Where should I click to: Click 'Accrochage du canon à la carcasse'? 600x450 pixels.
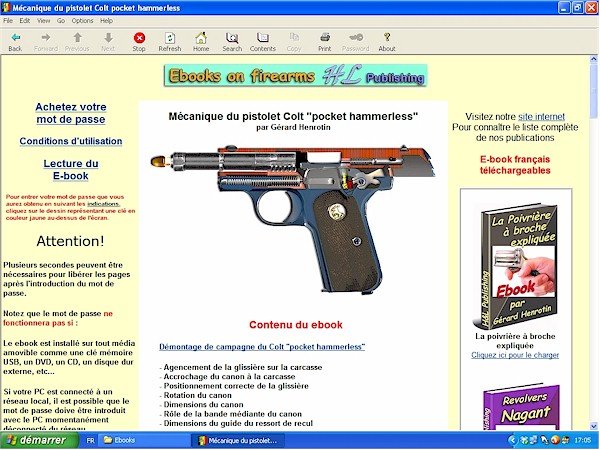(x=229, y=377)
